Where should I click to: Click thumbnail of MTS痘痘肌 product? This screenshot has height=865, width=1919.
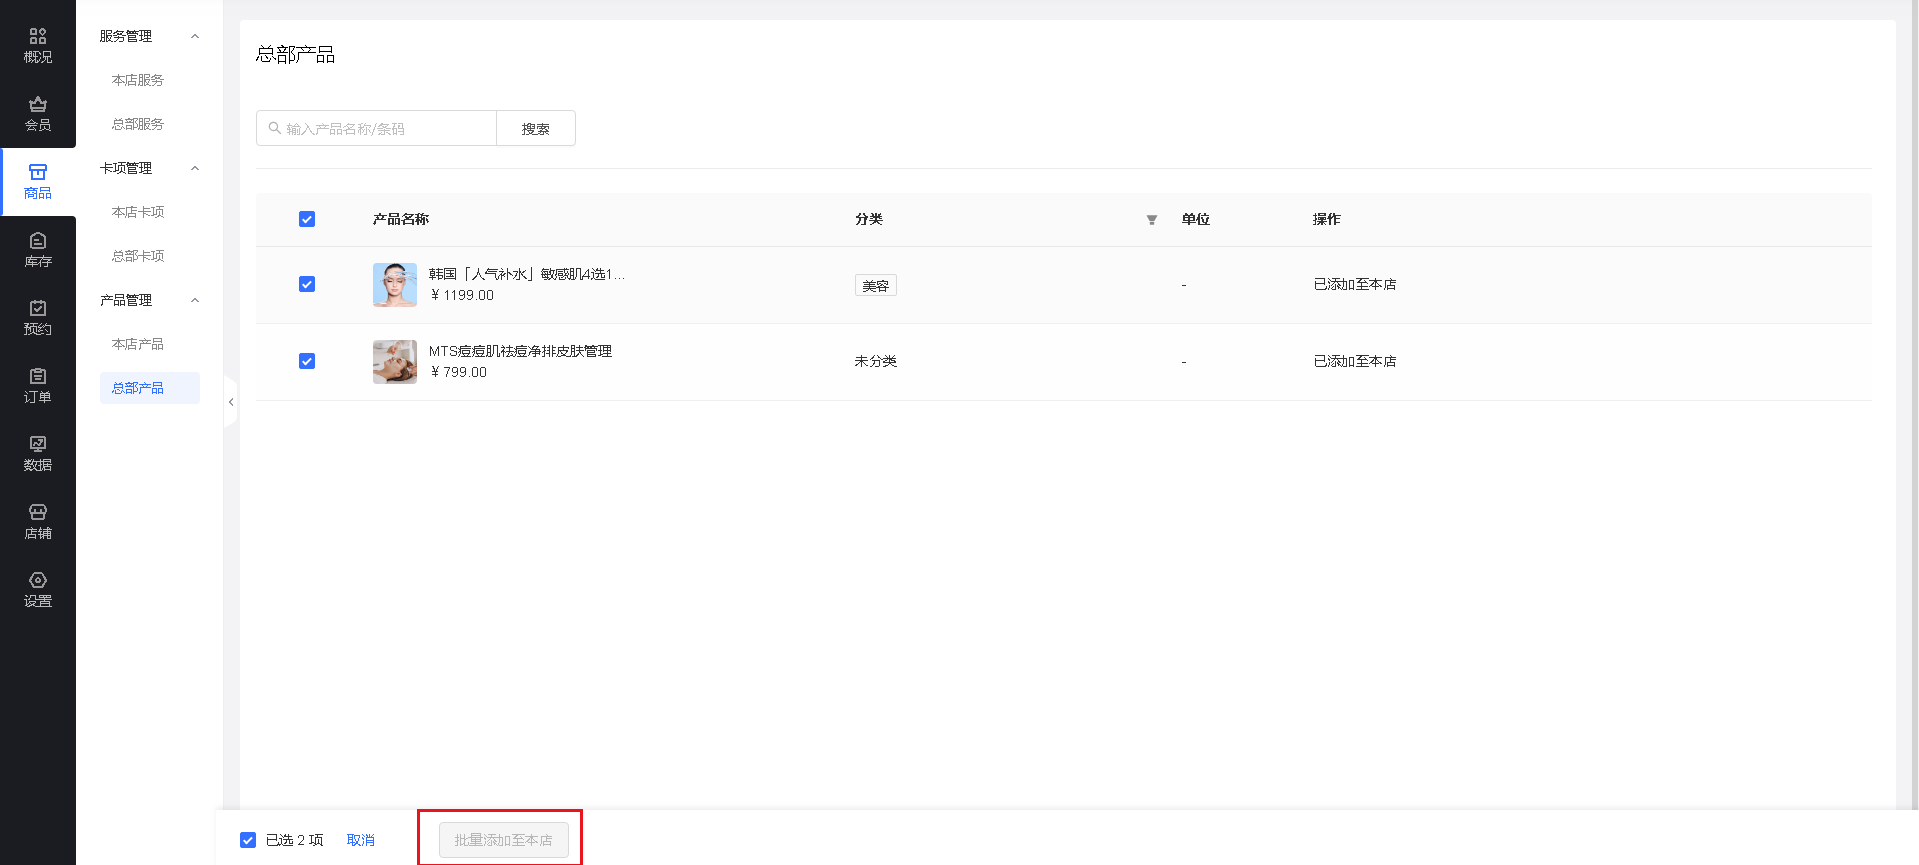tap(395, 362)
